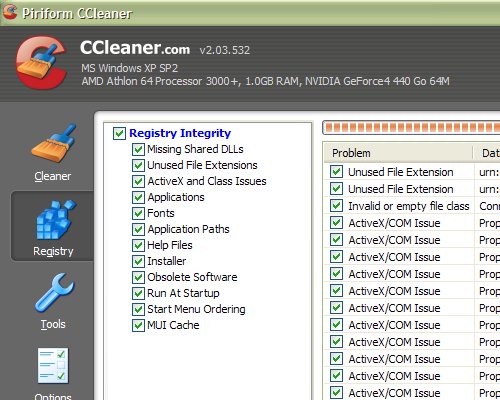Uncheck Missing Shared DLLs
The height and width of the screenshot is (400, 500).
138,149
